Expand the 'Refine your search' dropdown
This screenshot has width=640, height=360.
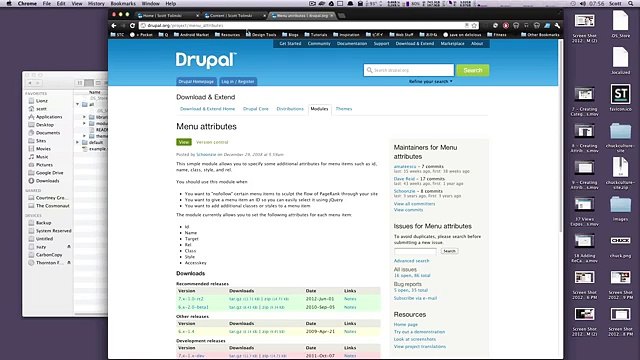[x=431, y=82]
